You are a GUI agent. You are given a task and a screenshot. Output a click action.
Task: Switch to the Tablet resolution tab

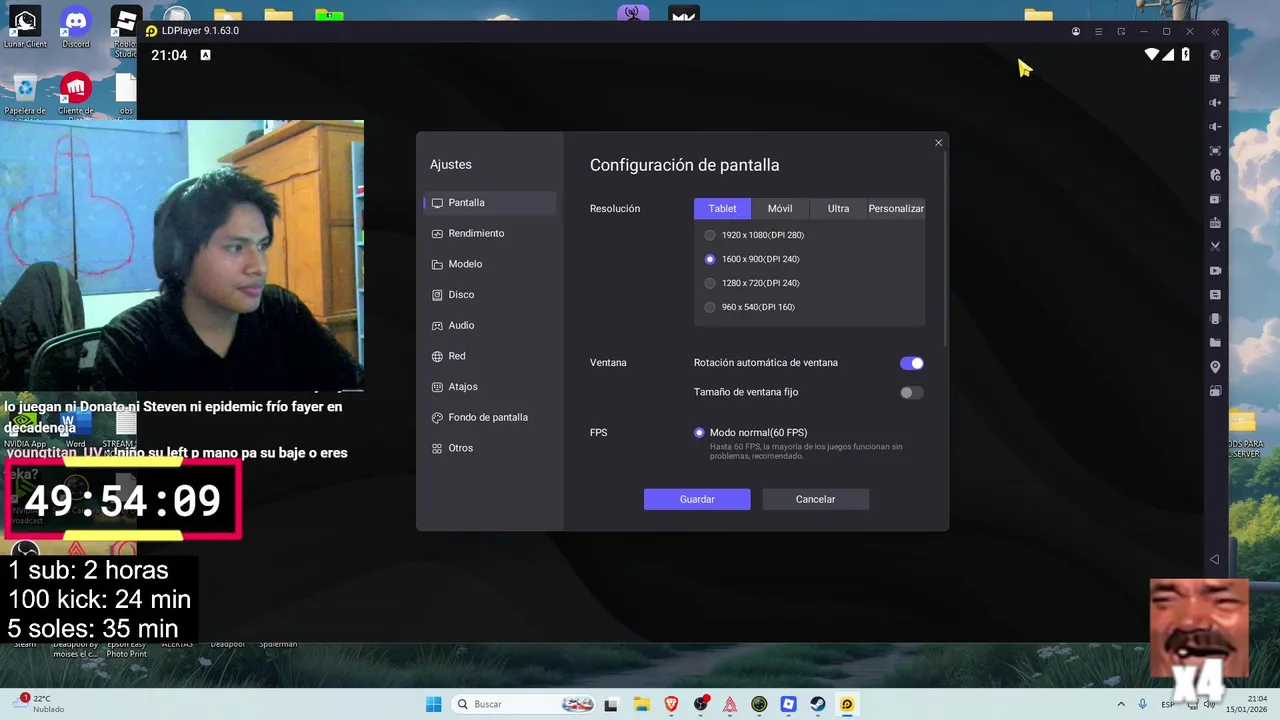[722, 208]
